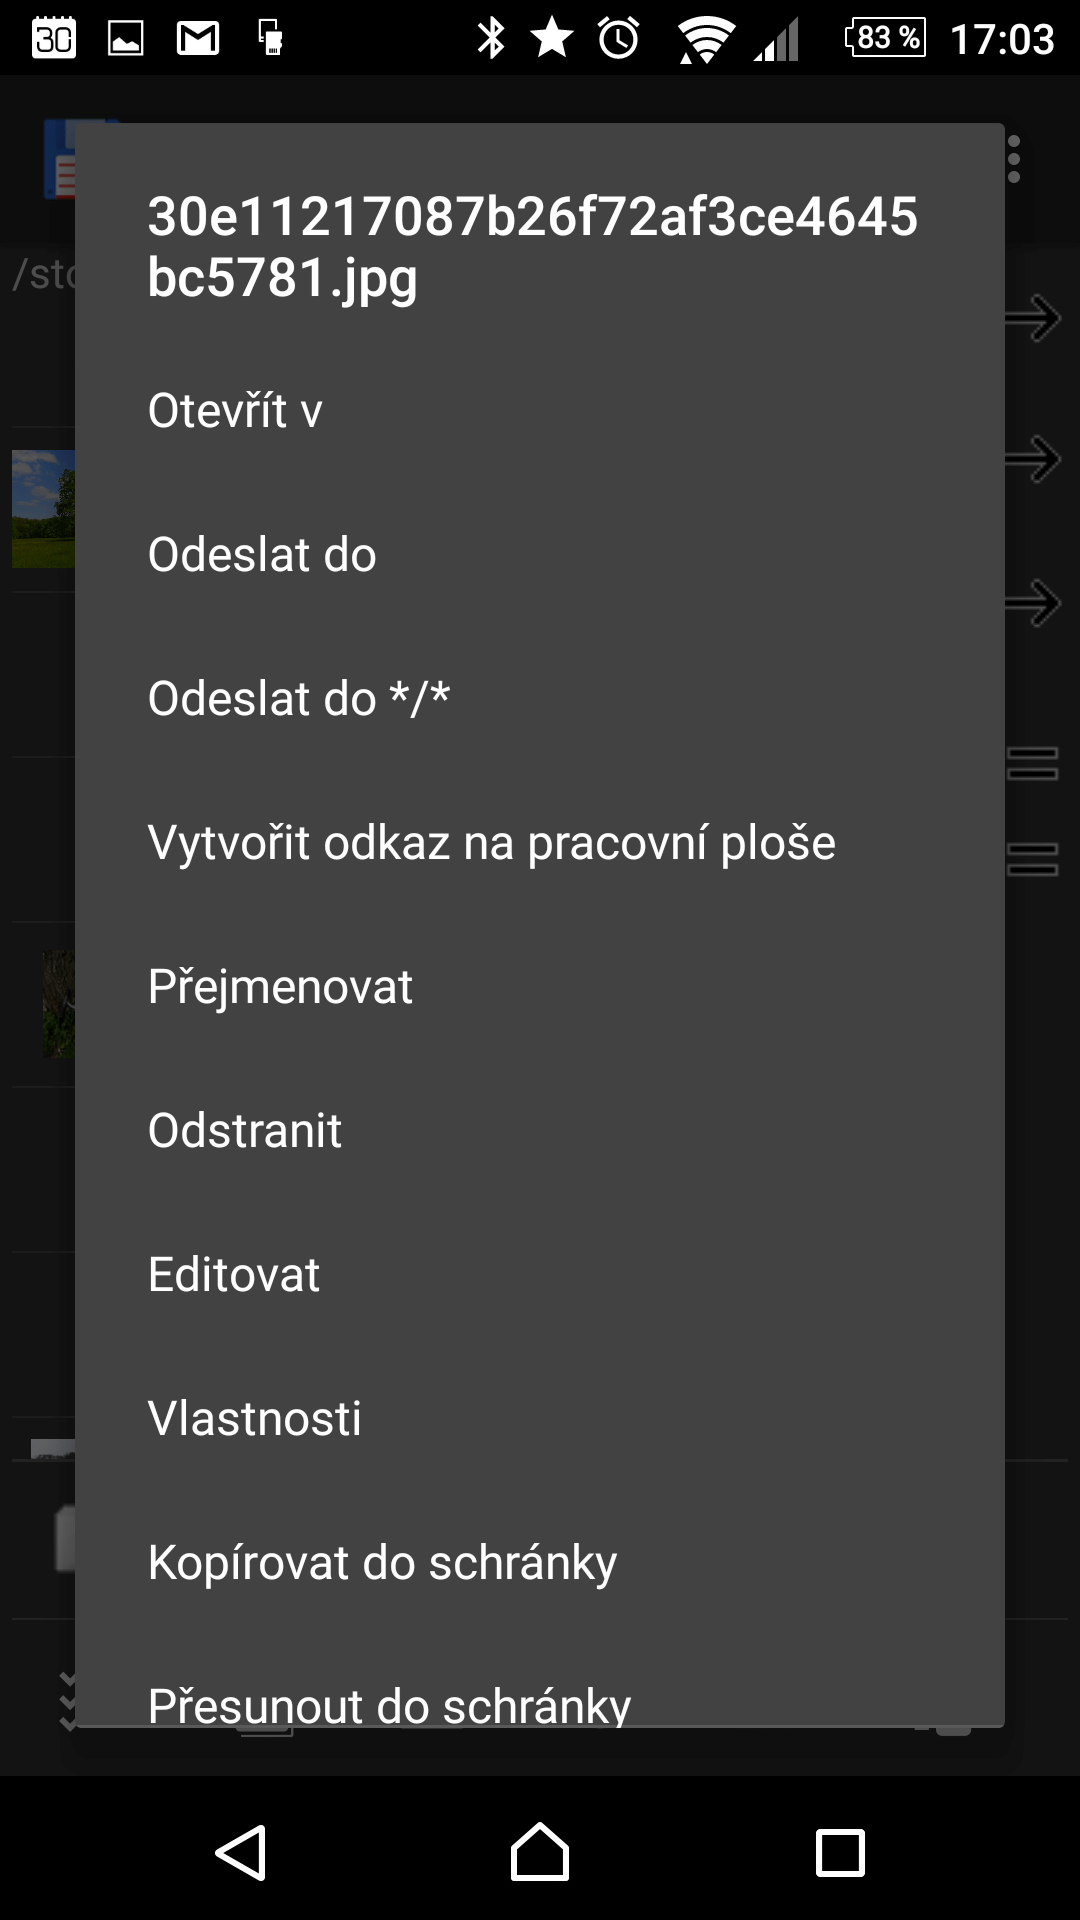Select 'Kopírovat do schránky'
Viewport: 1080px width, 1920px height.
click(540, 1563)
